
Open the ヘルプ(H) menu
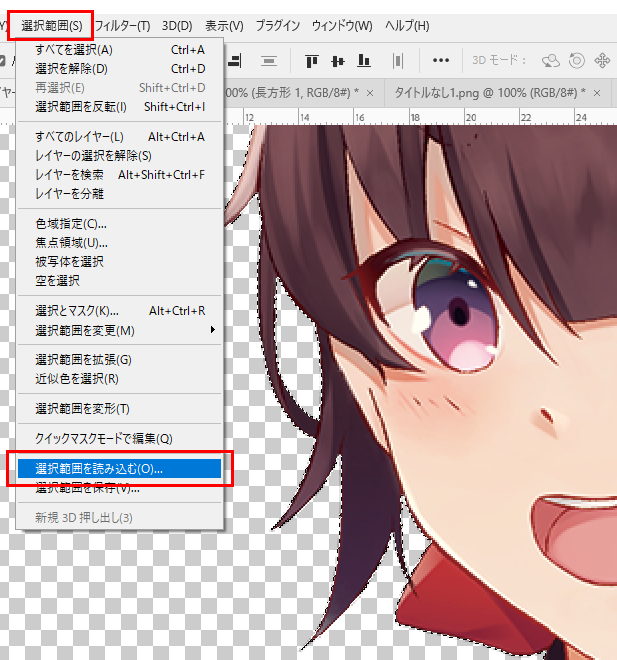(407, 26)
